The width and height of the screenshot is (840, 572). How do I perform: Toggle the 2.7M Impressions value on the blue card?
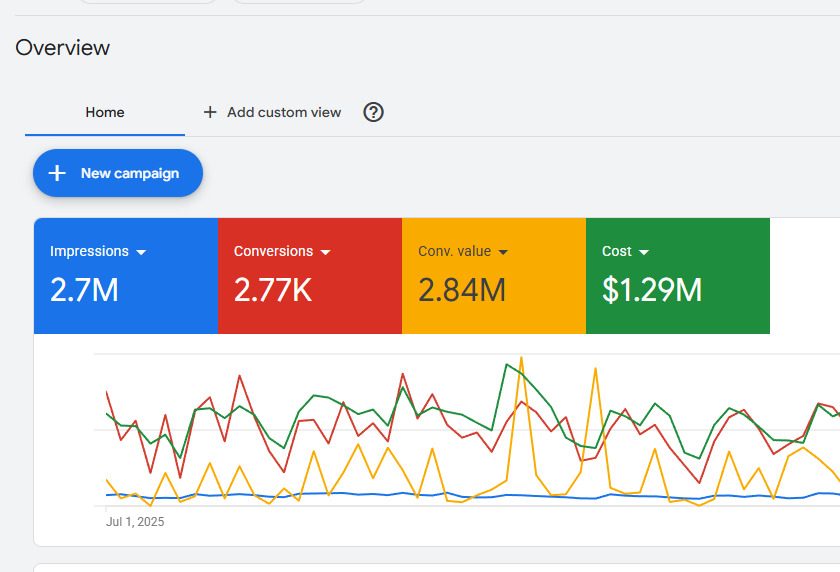coord(84,290)
